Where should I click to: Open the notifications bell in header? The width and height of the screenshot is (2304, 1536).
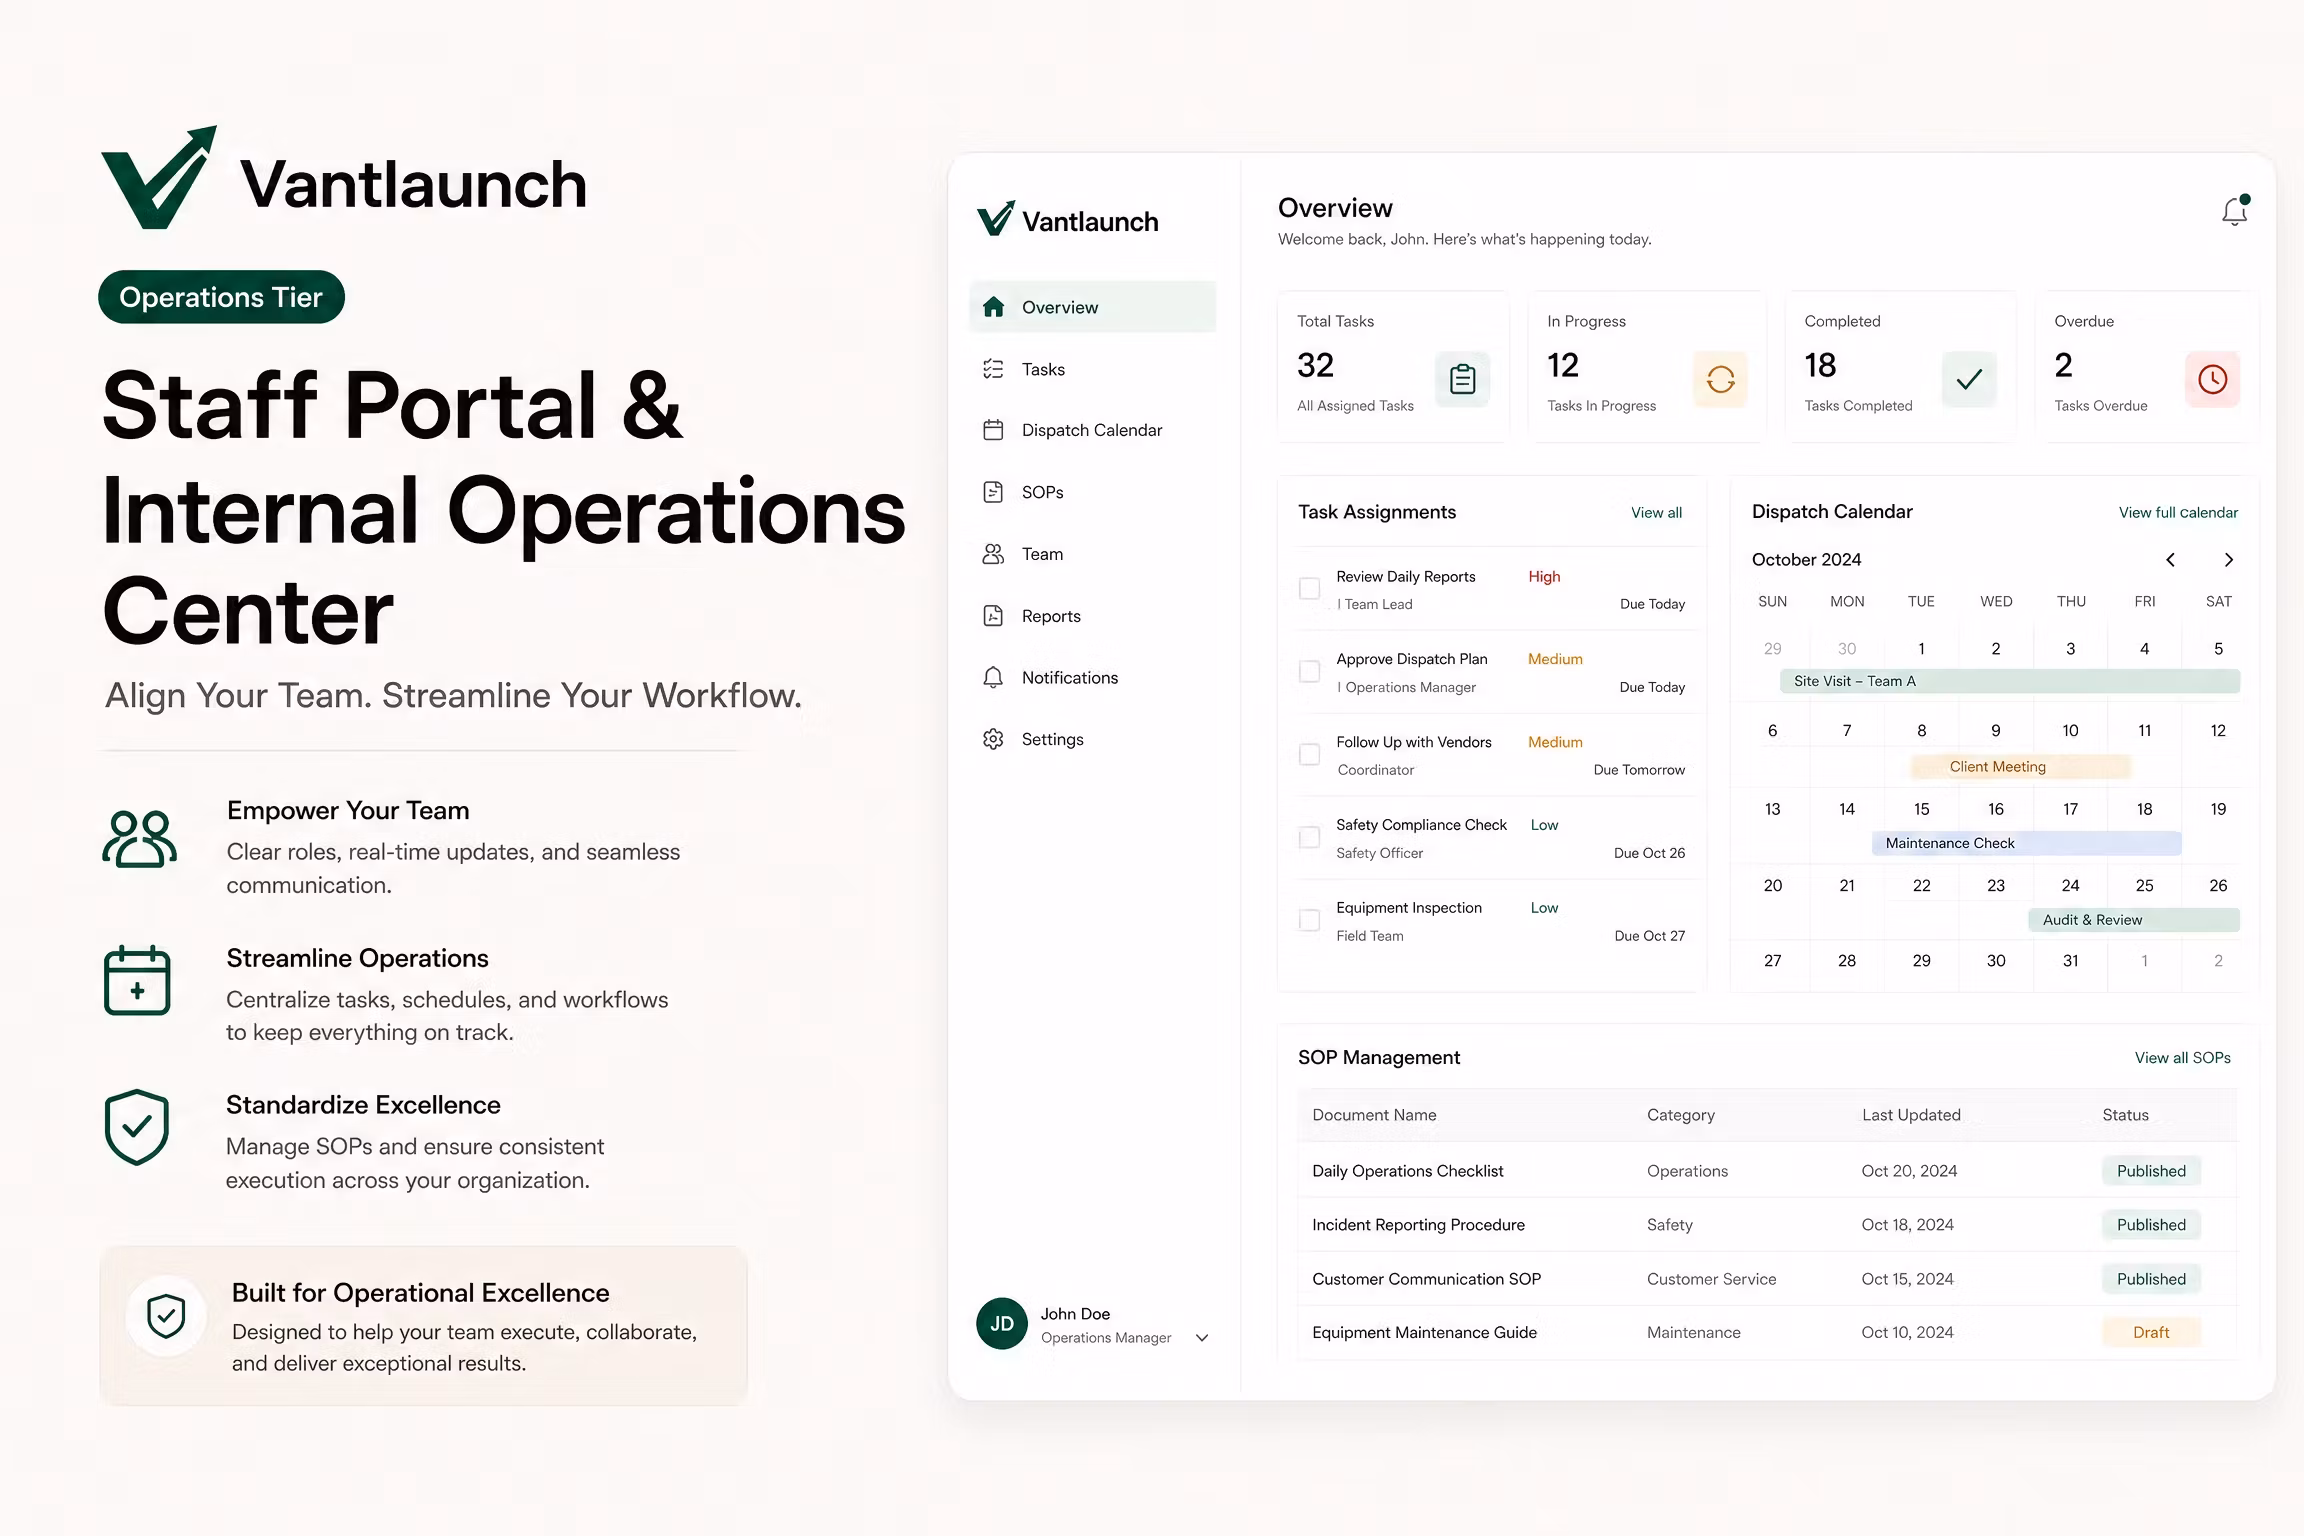tap(2234, 211)
